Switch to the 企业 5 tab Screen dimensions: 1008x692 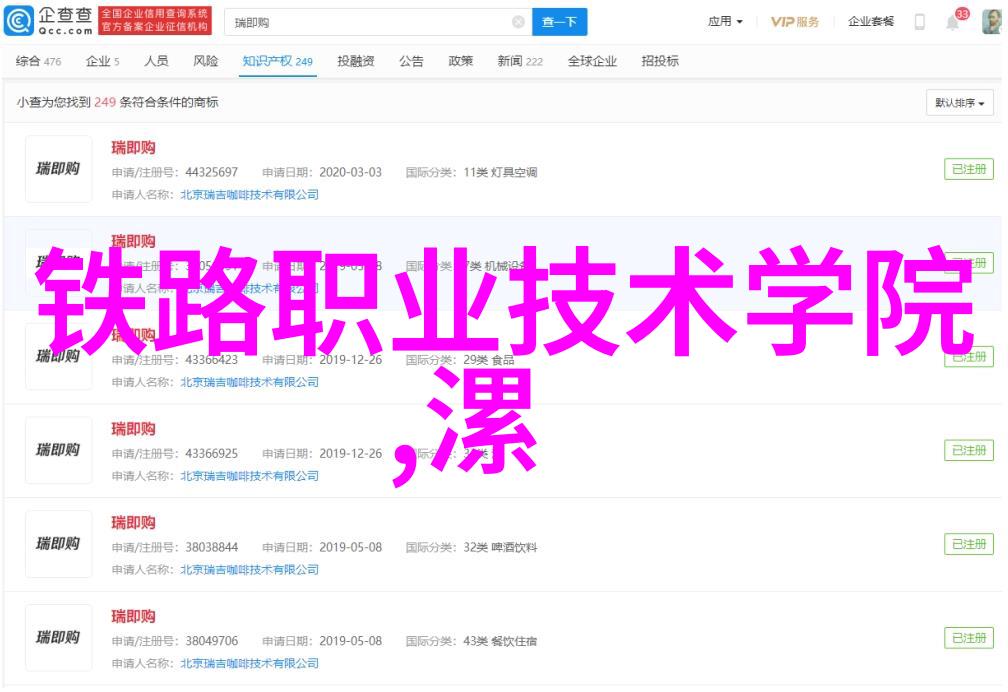coord(103,61)
